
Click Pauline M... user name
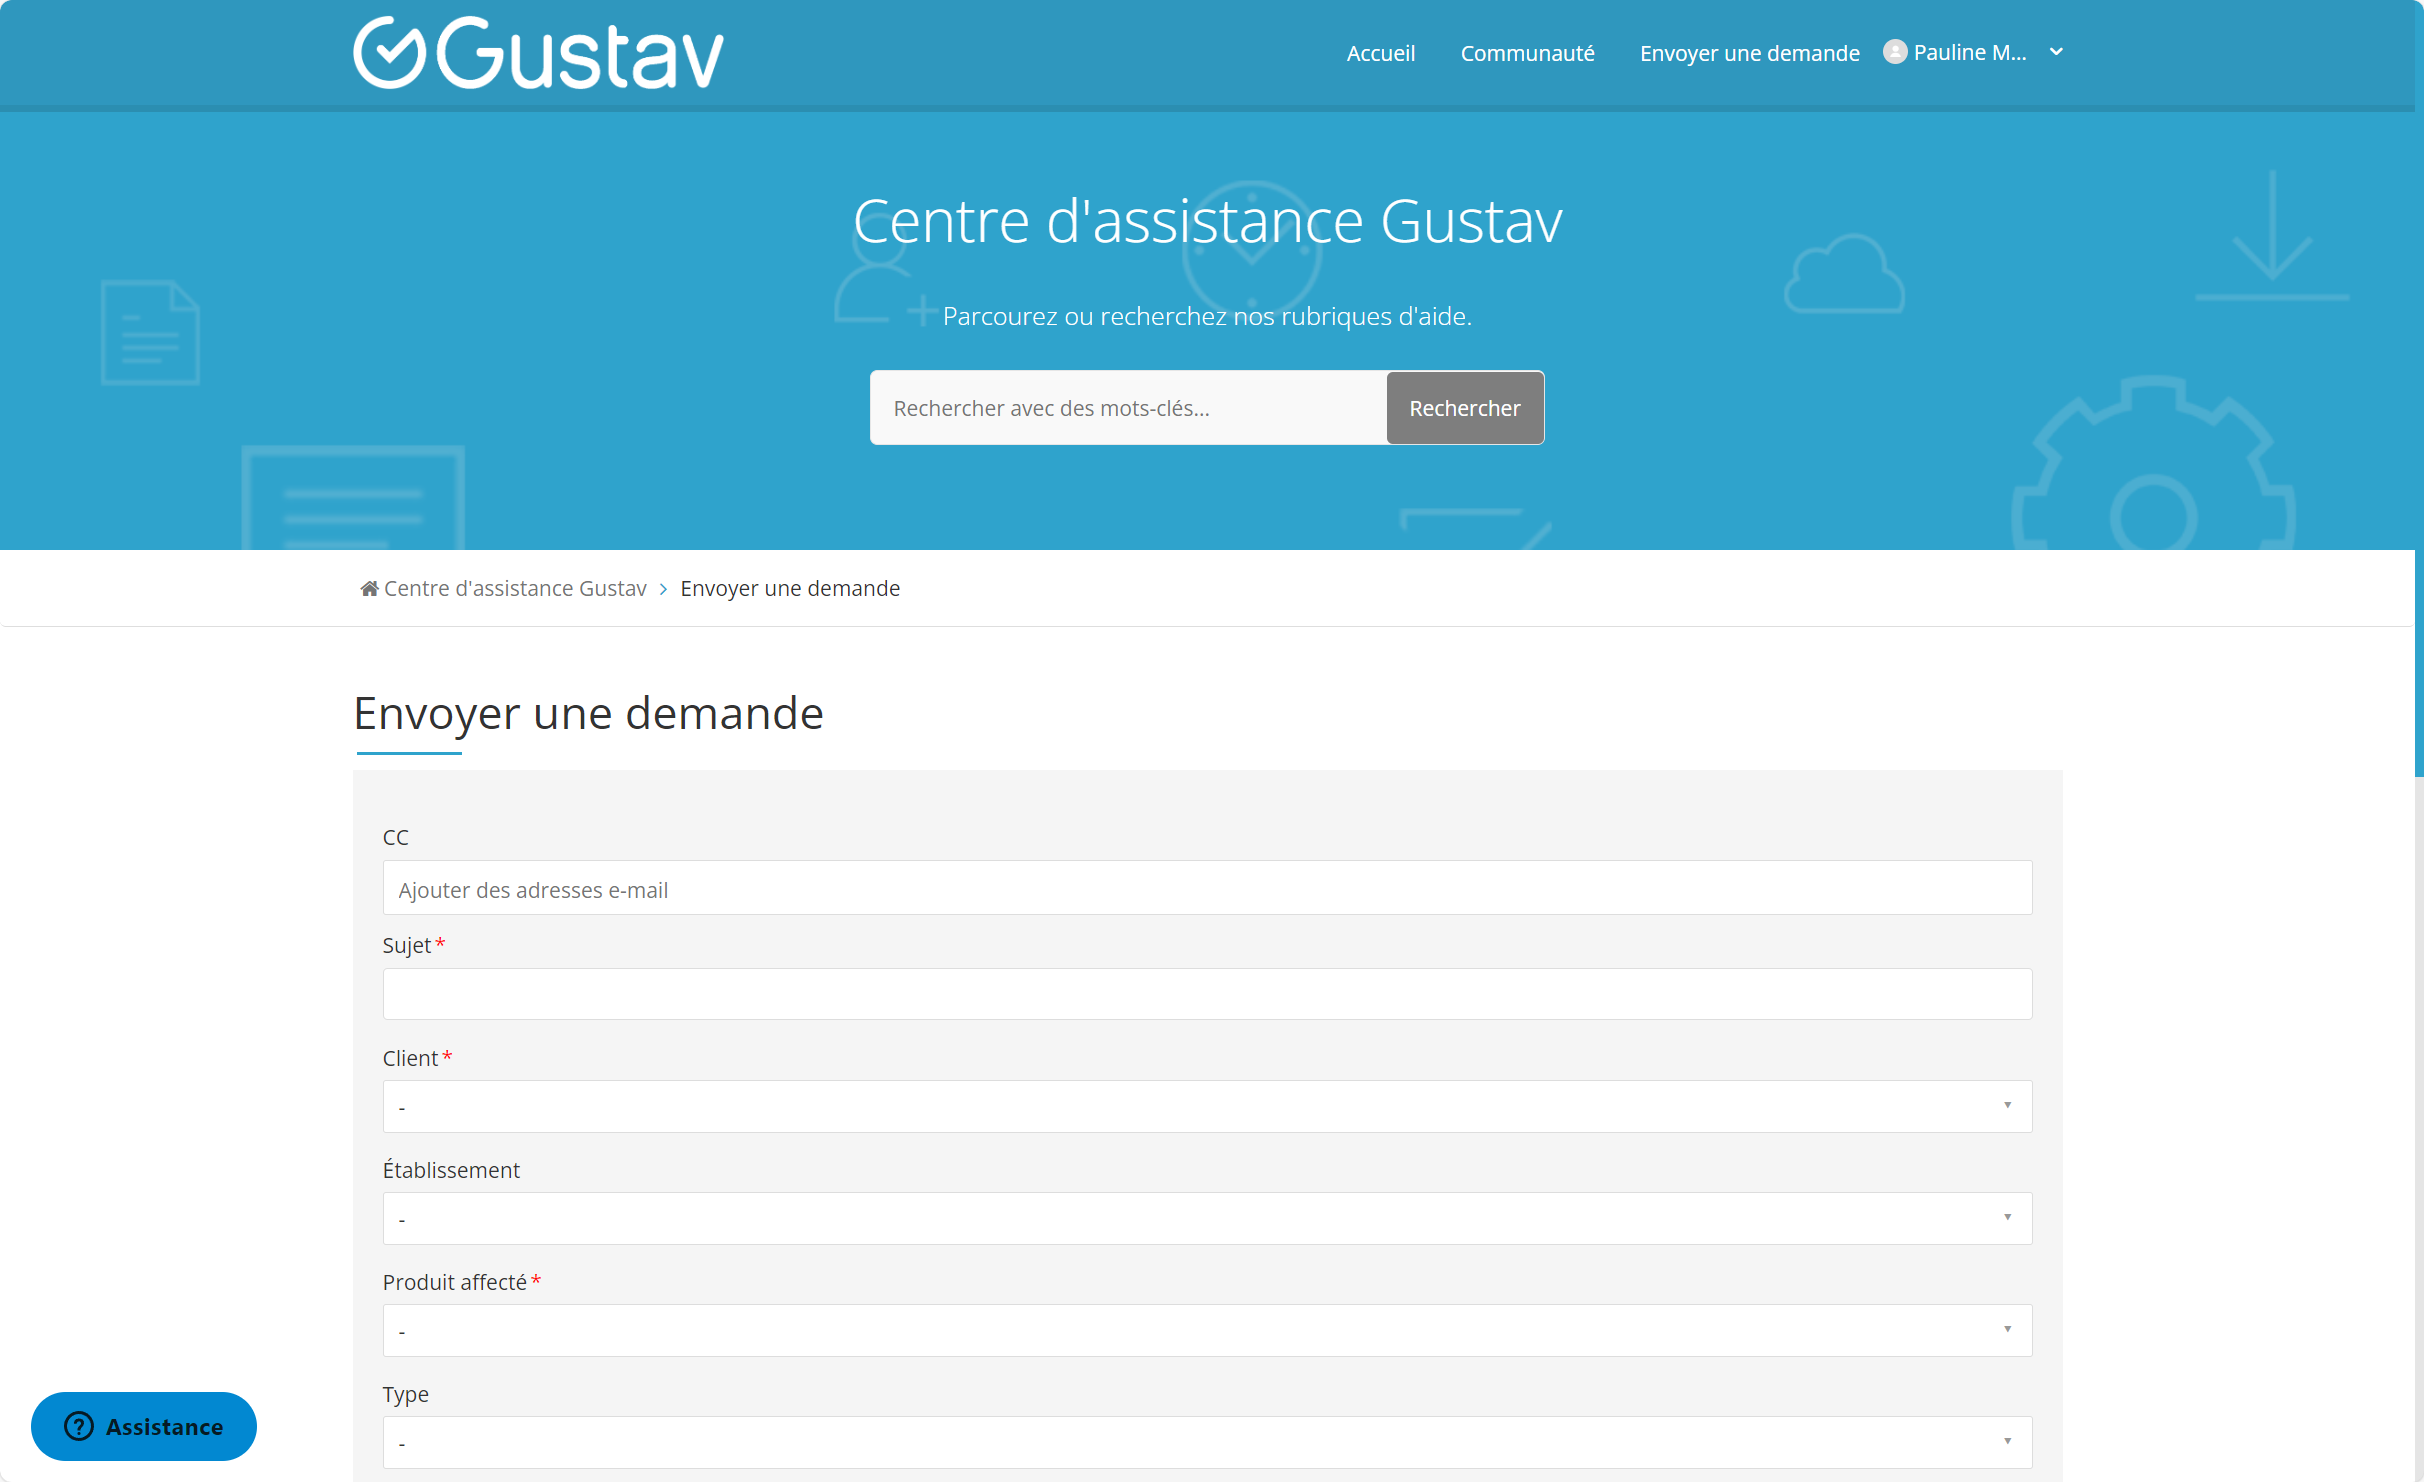[x=1969, y=52]
